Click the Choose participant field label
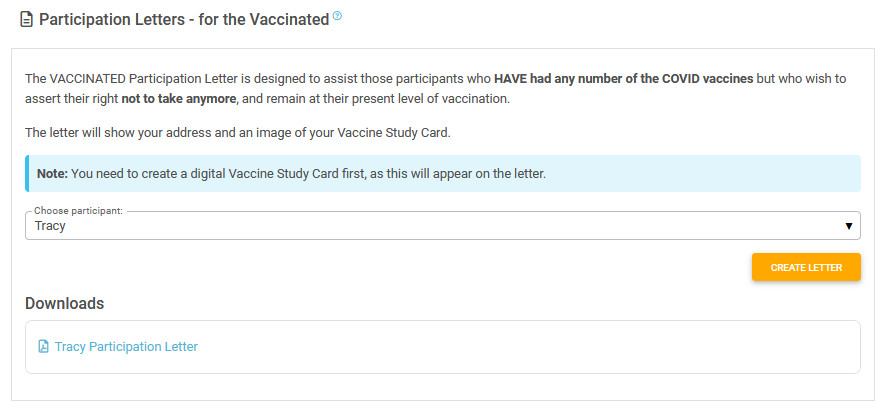This screenshot has width=887, height=410. (x=78, y=210)
